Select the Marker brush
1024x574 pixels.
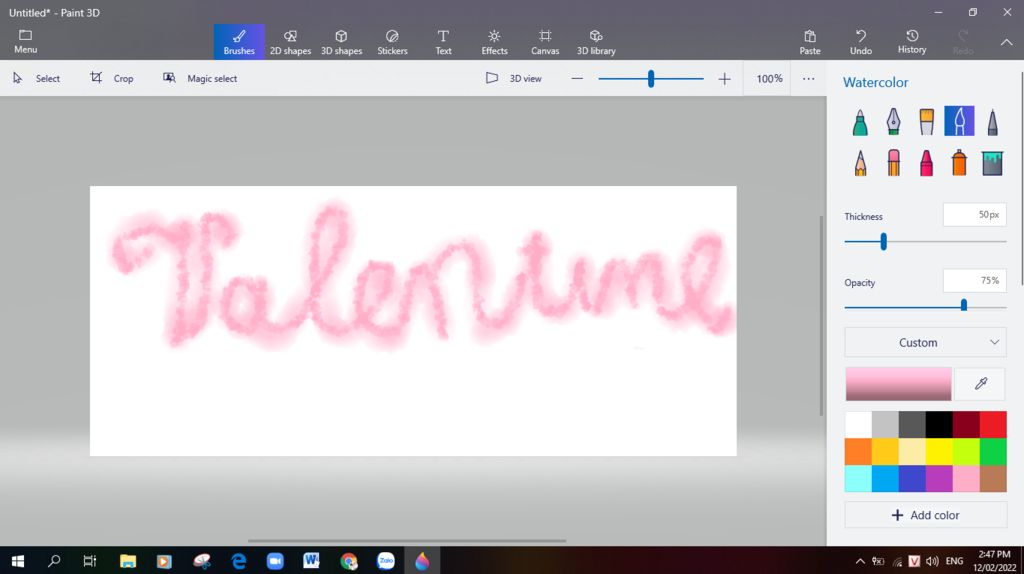(860, 121)
